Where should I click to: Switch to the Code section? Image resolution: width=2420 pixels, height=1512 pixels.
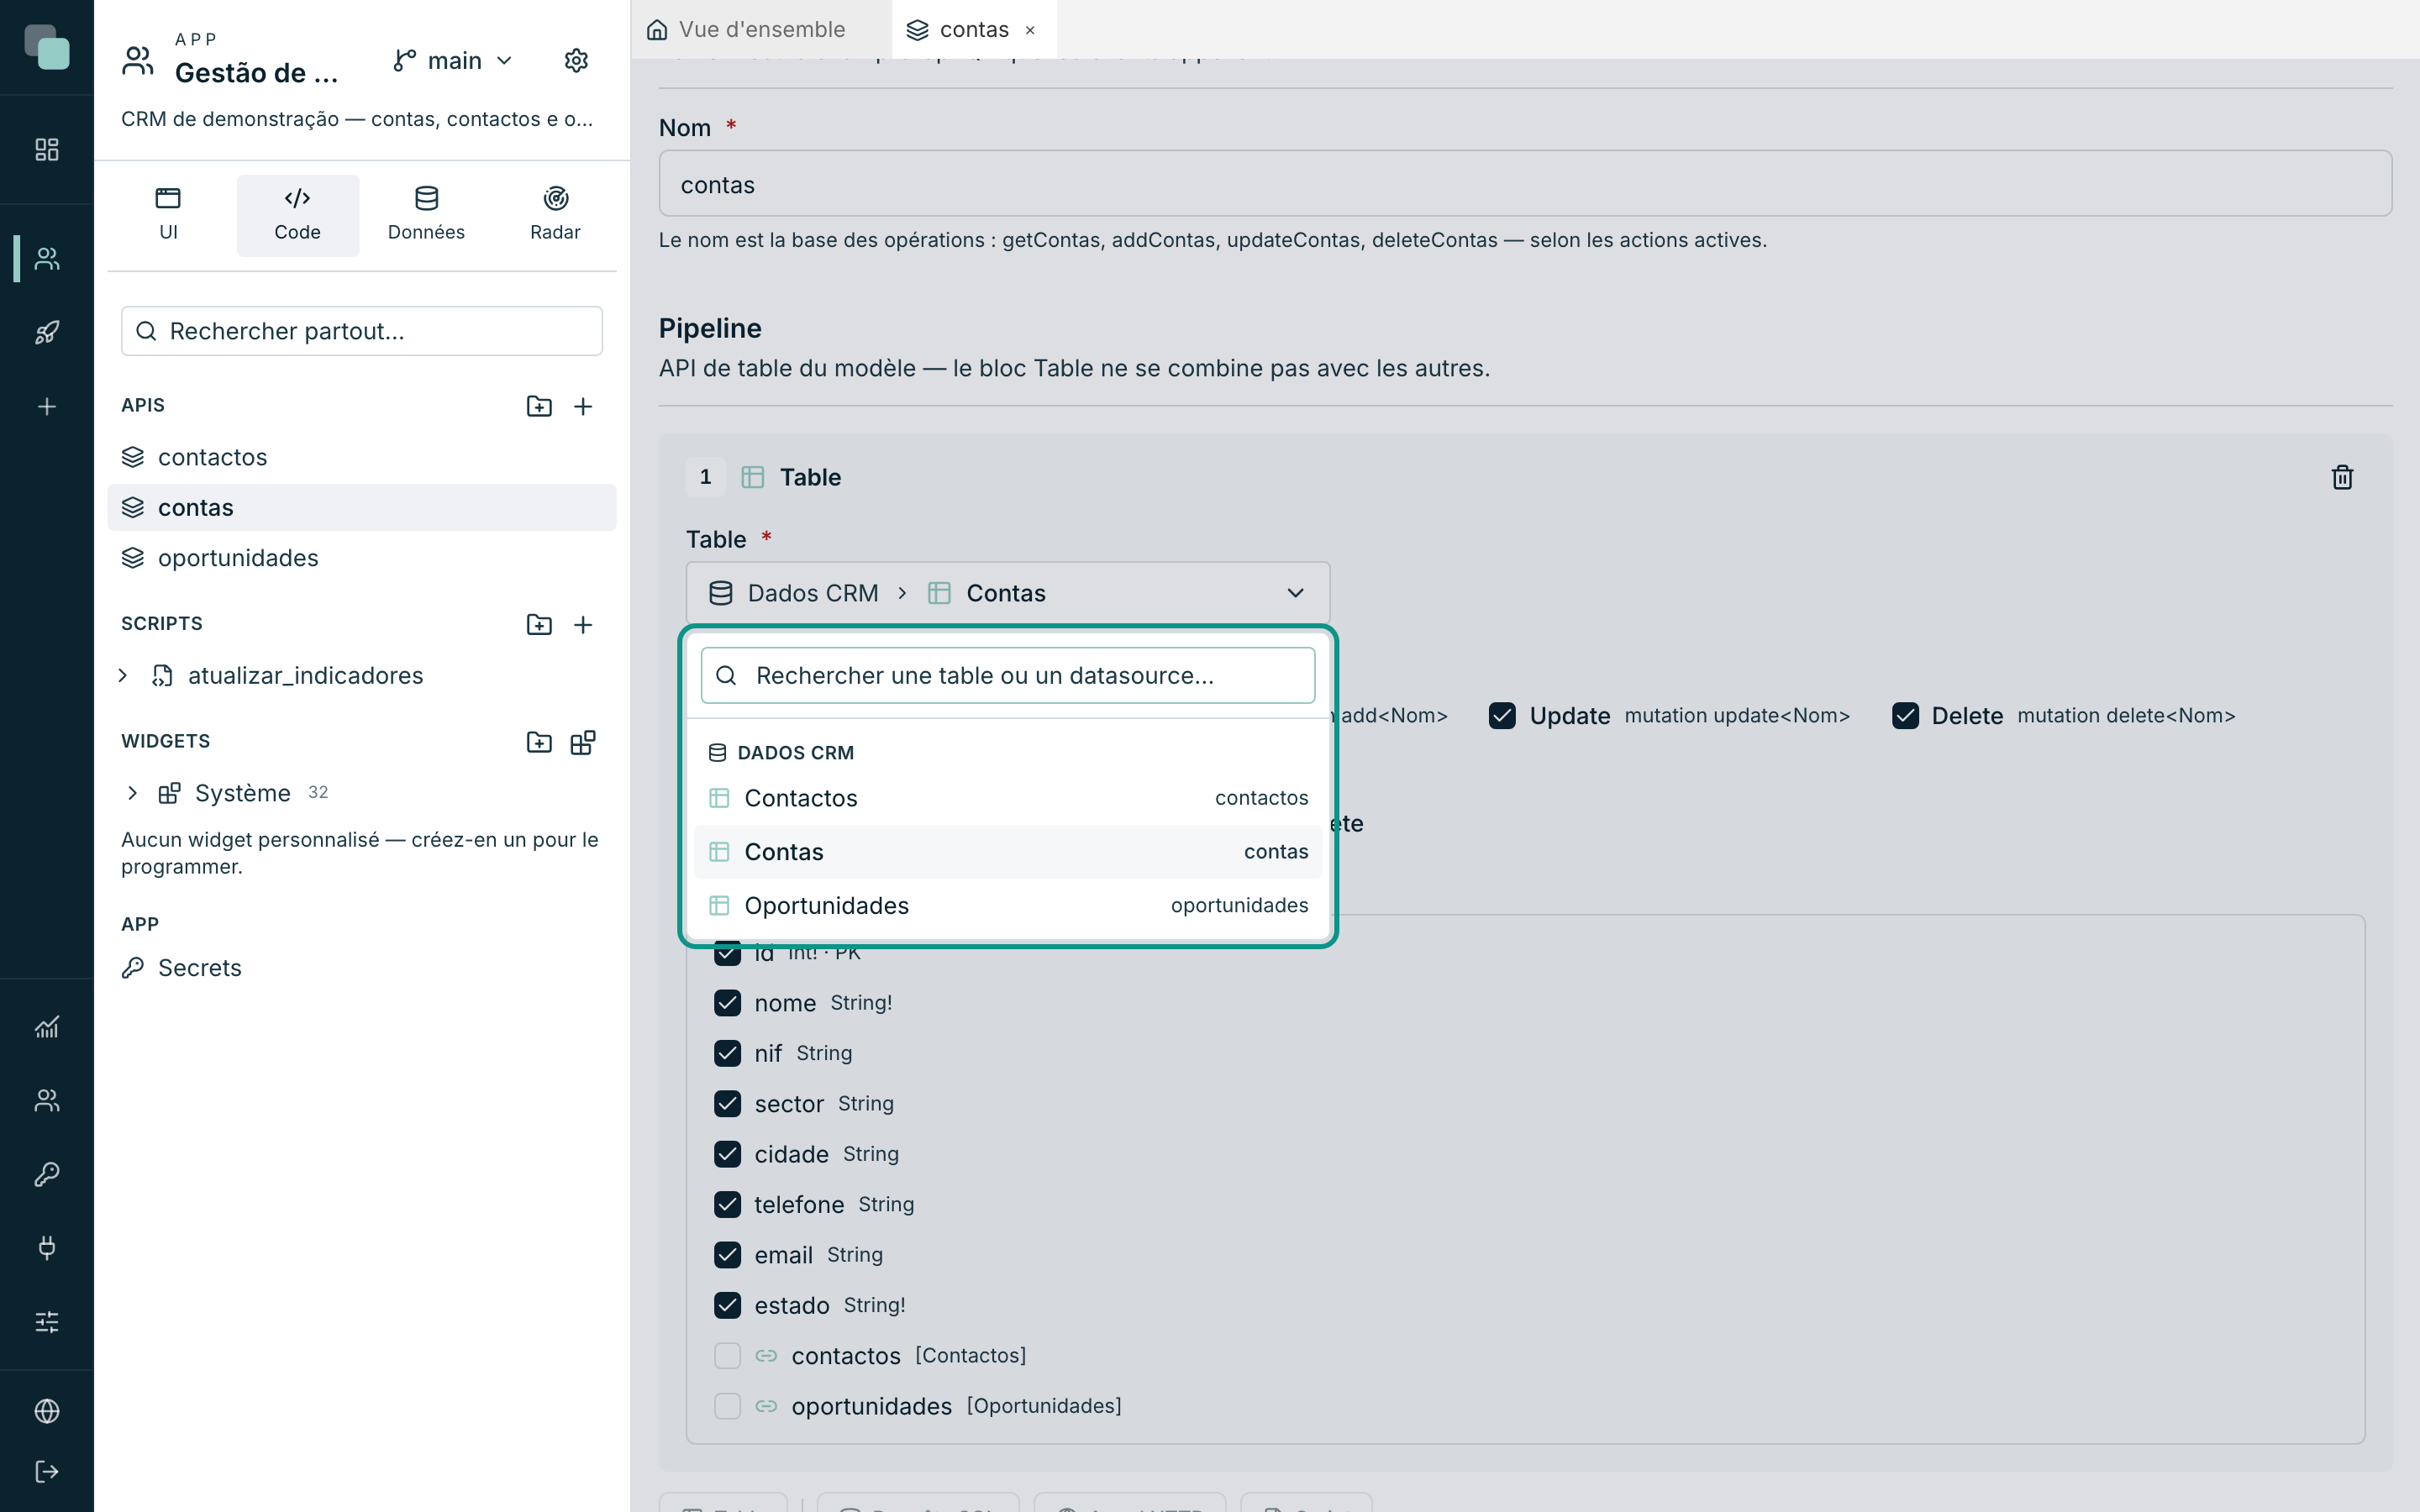click(x=298, y=215)
